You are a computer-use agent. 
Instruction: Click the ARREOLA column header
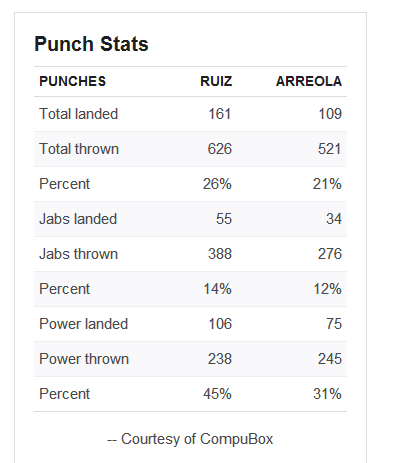coord(309,81)
